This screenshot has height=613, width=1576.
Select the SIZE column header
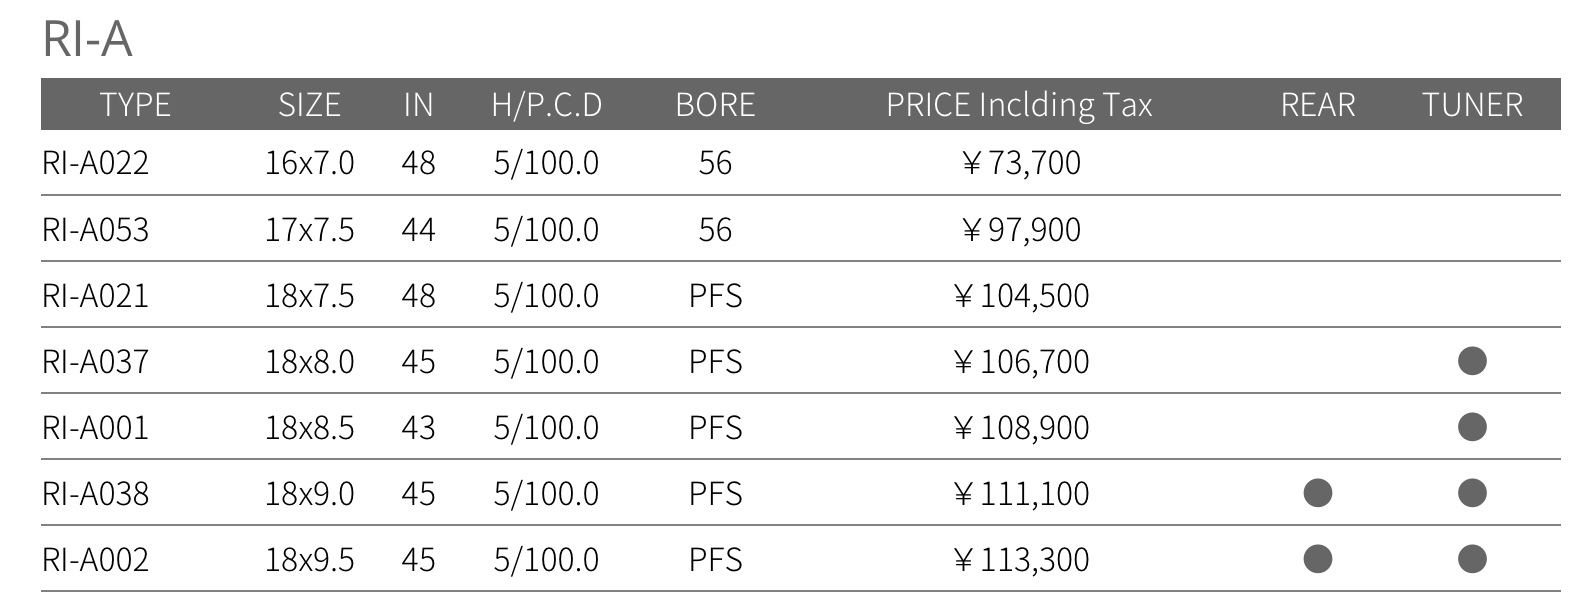click(x=309, y=105)
